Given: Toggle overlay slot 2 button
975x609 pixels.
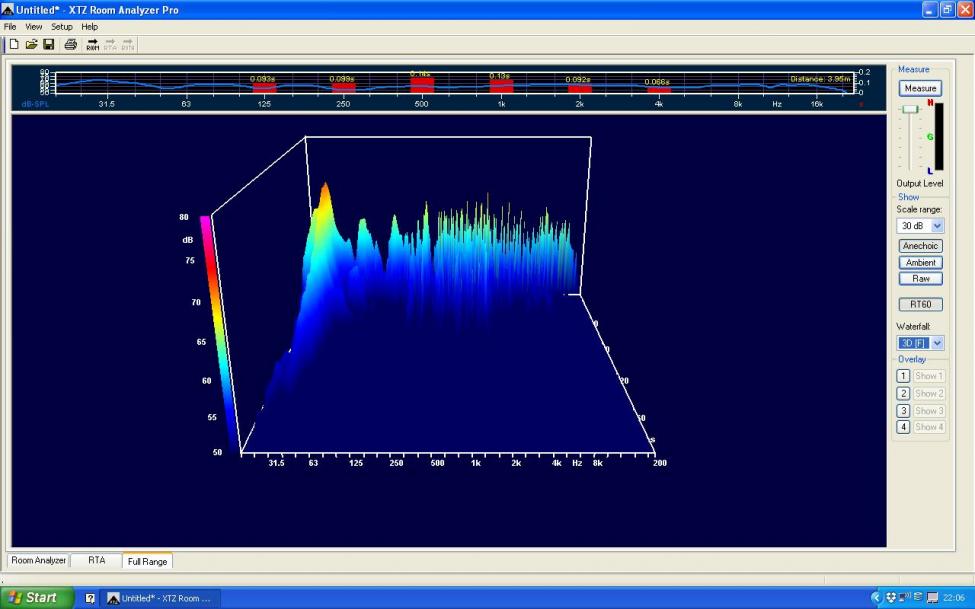Looking at the screenshot, I should 903,393.
